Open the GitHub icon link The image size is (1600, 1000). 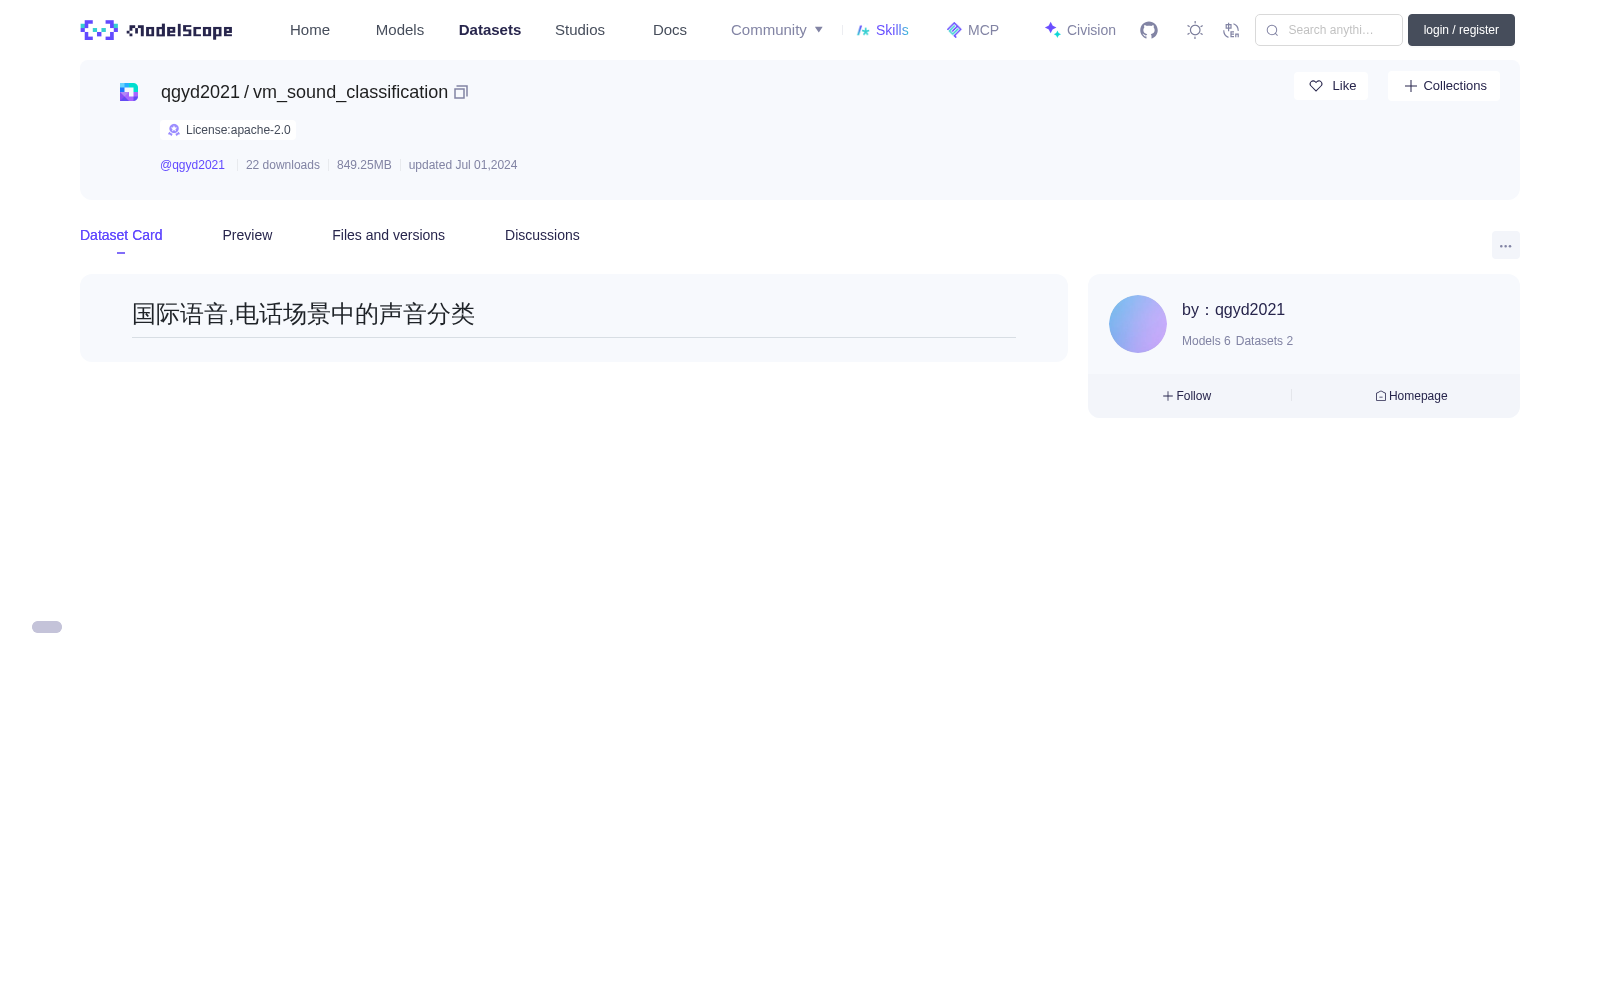tap(1149, 30)
